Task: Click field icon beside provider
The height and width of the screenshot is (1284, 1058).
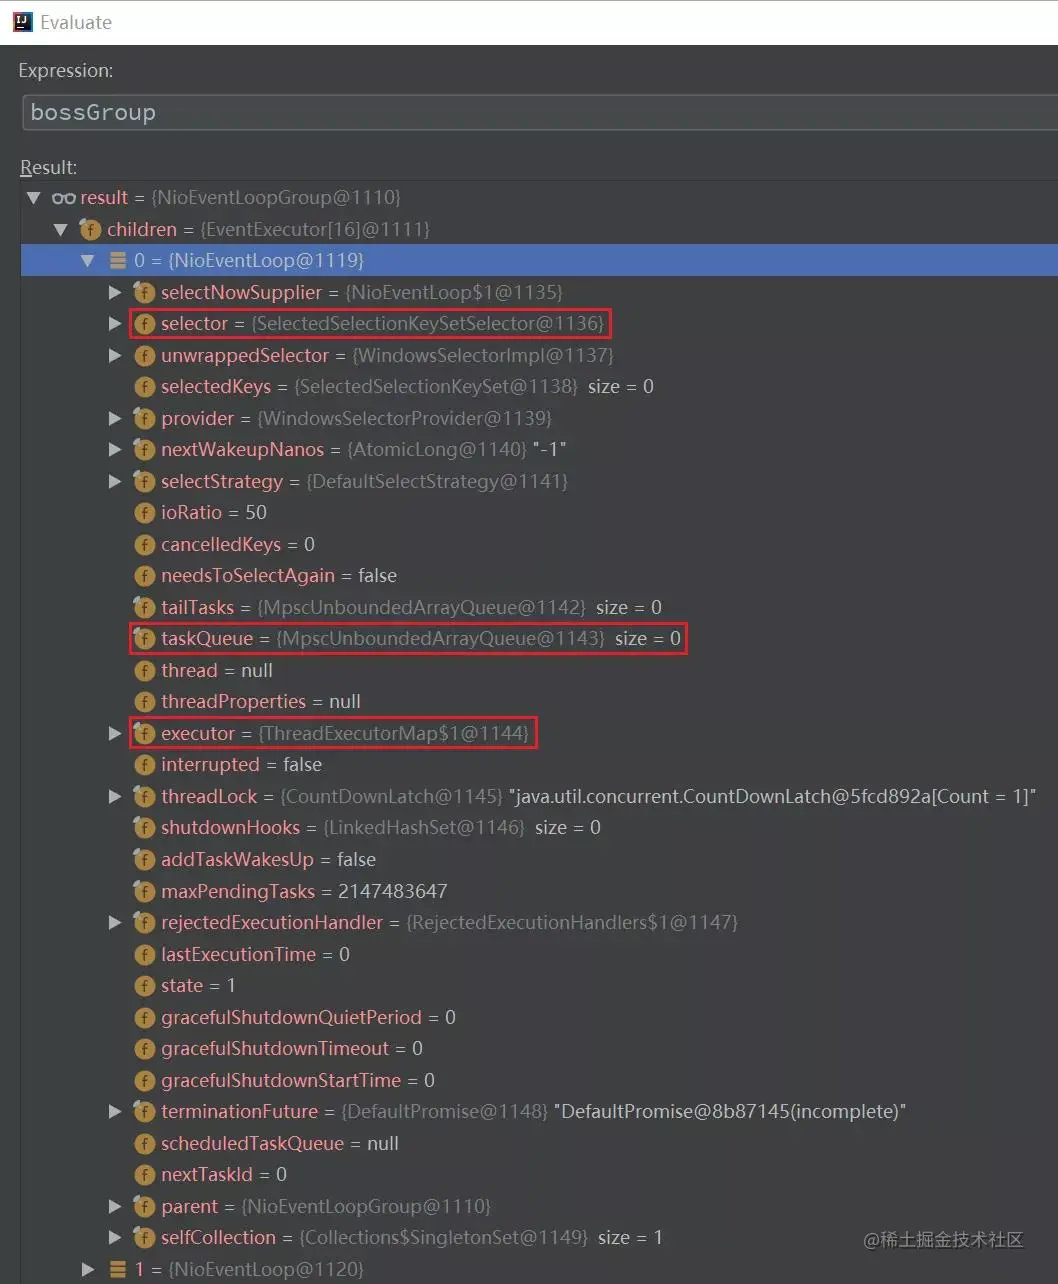Action: coord(144,419)
